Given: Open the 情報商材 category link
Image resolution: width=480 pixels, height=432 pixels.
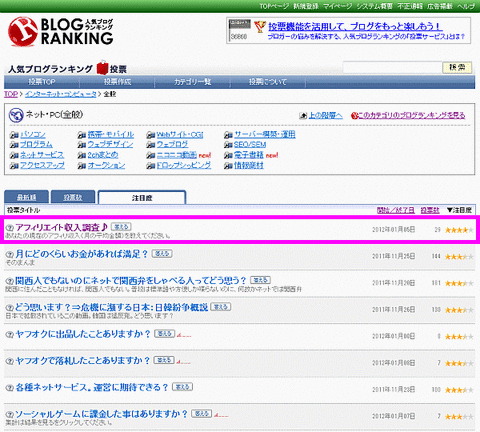Looking at the screenshot, I should click(x=249, y=166).
